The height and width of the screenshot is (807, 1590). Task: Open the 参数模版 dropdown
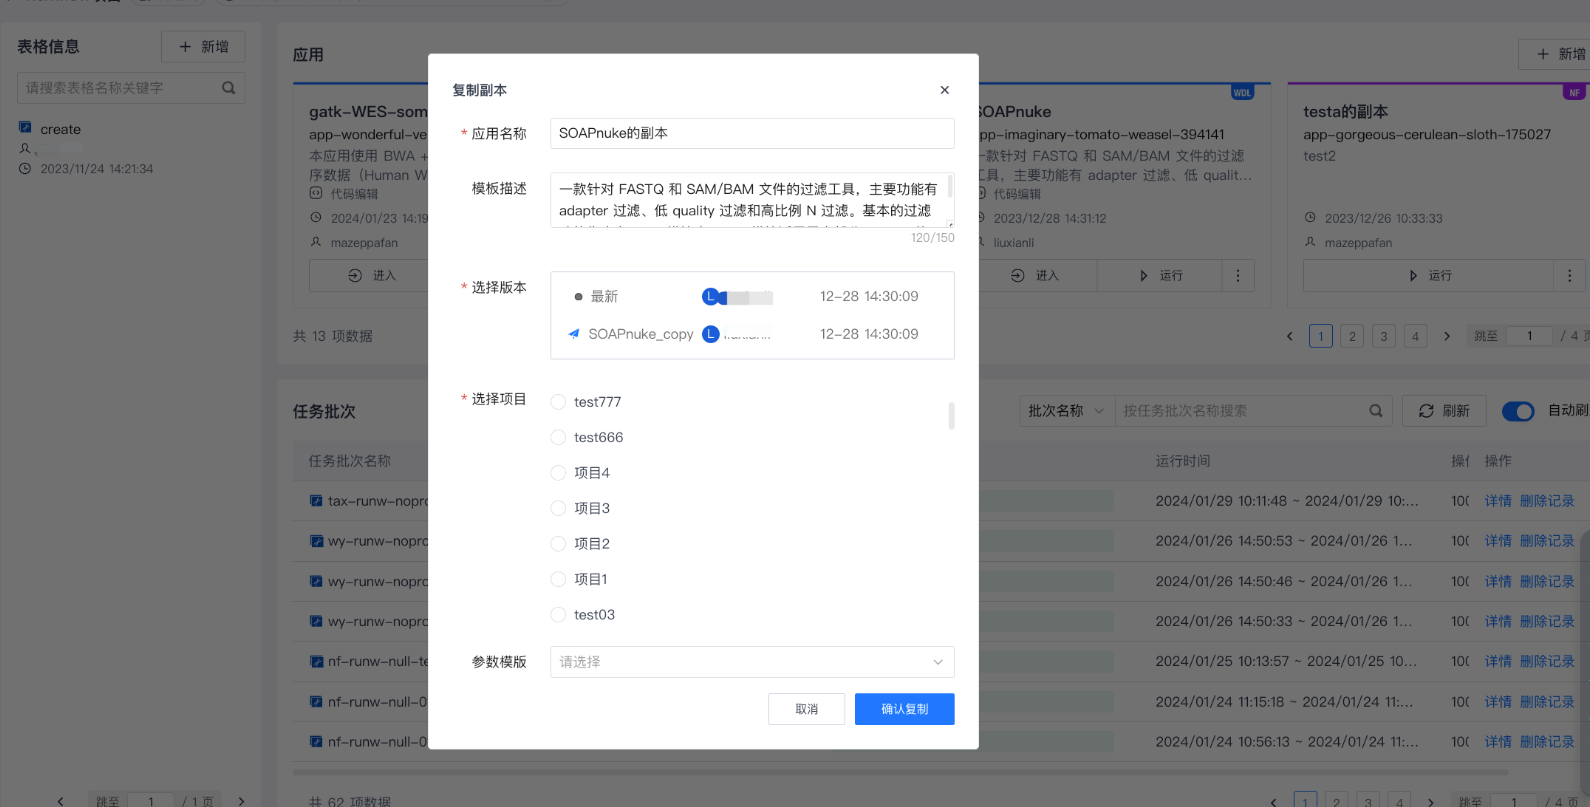click(751, 662)
